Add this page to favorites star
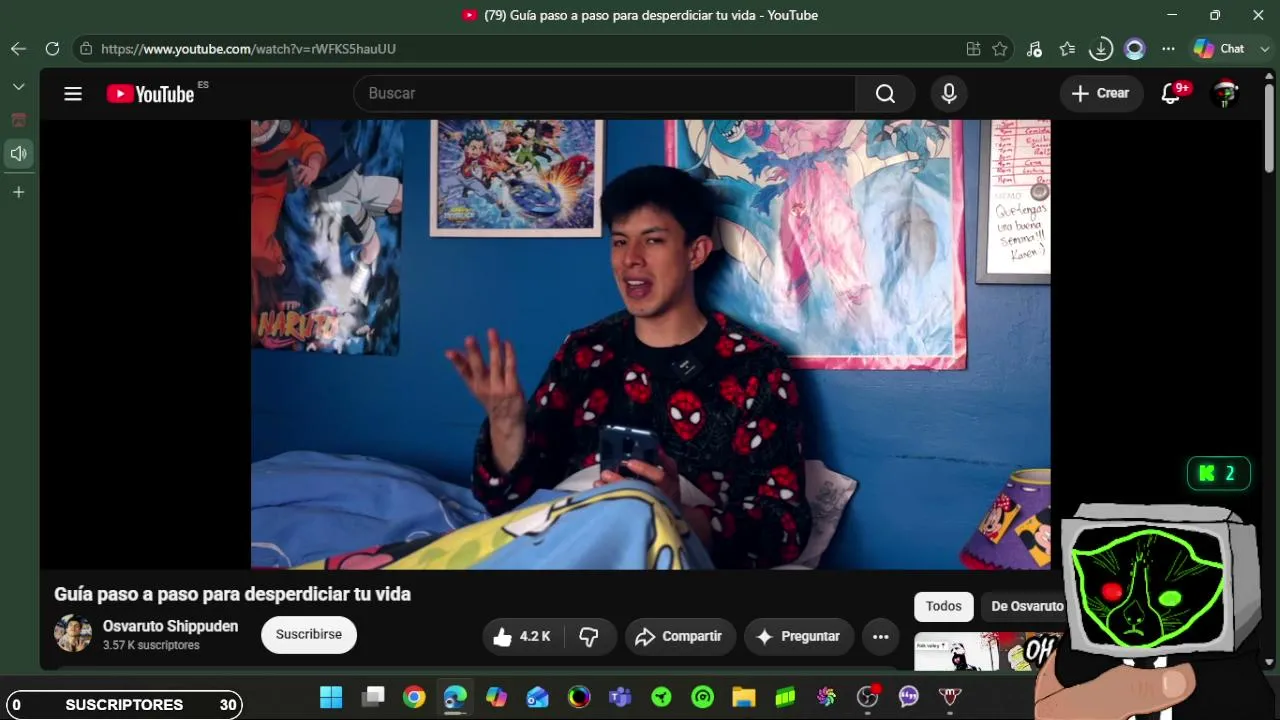This screenshot has width=1280, height=720. [x=1000, y=49]
